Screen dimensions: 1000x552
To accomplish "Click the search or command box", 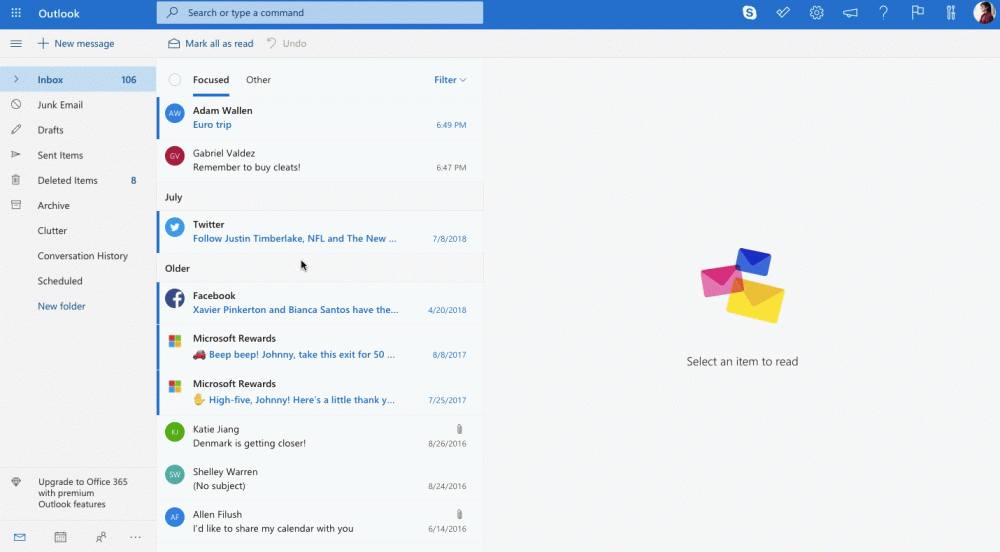I will point(320,13).
